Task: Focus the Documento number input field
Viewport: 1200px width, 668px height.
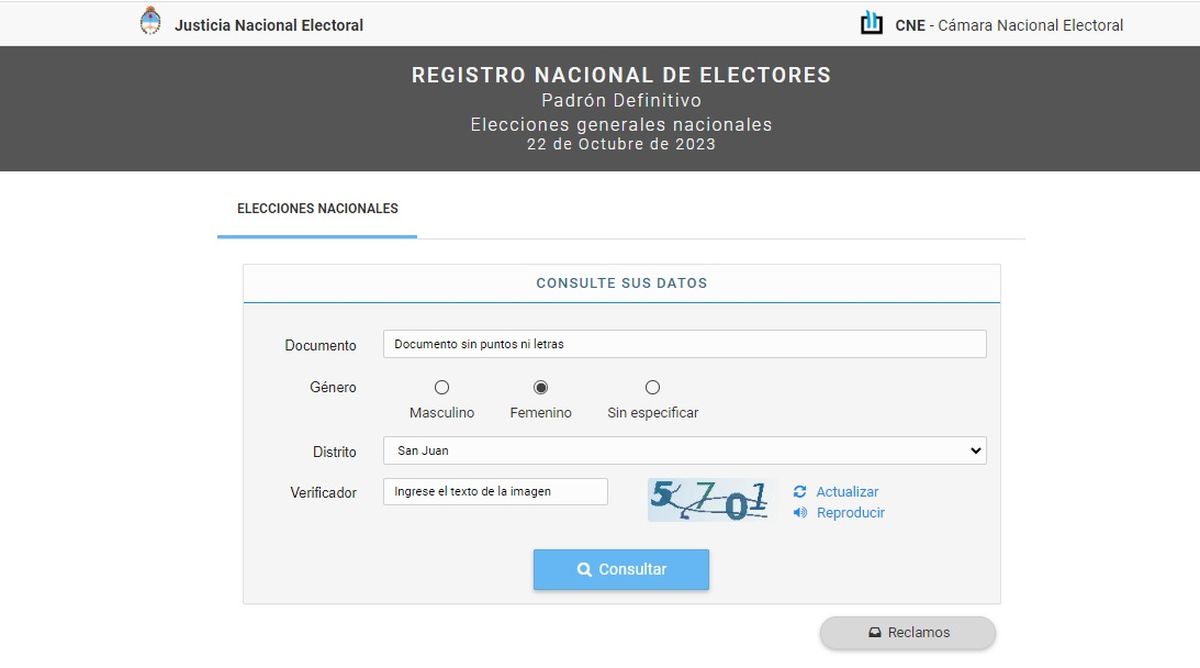Action: pyautogui.click(x=684, y=344)
